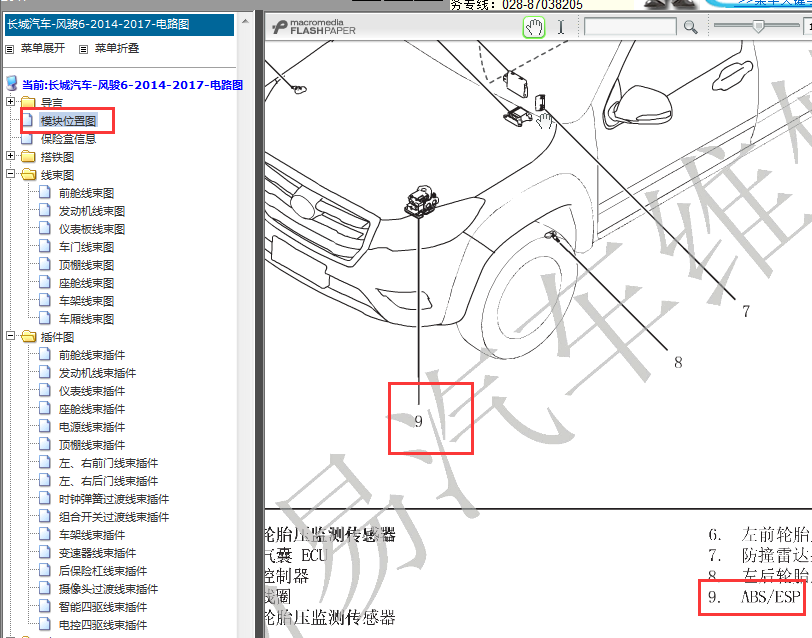The image size is (812, 638).
Task: Open 后保险杠线束插件 page
Action: coord(103,571)
